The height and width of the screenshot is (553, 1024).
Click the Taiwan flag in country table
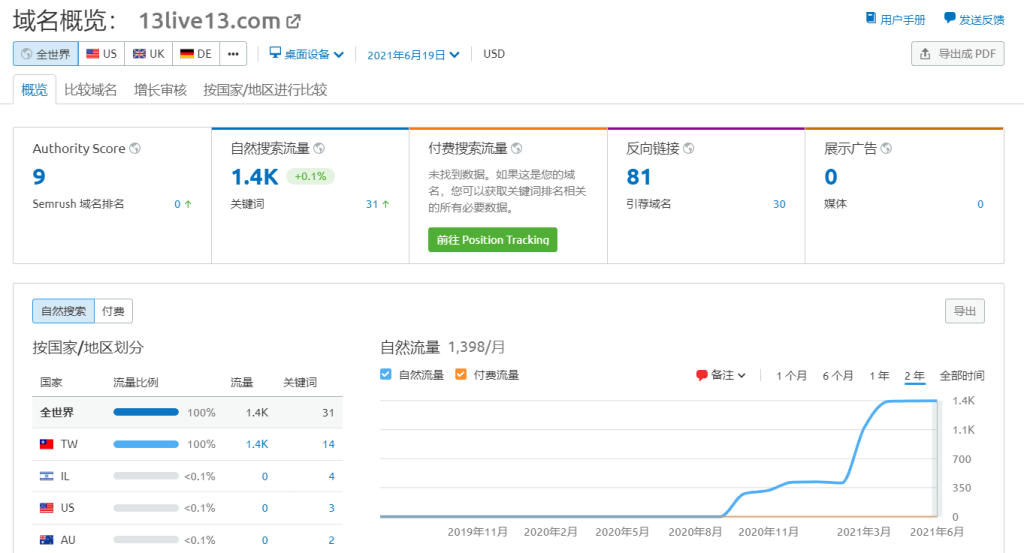46,445
